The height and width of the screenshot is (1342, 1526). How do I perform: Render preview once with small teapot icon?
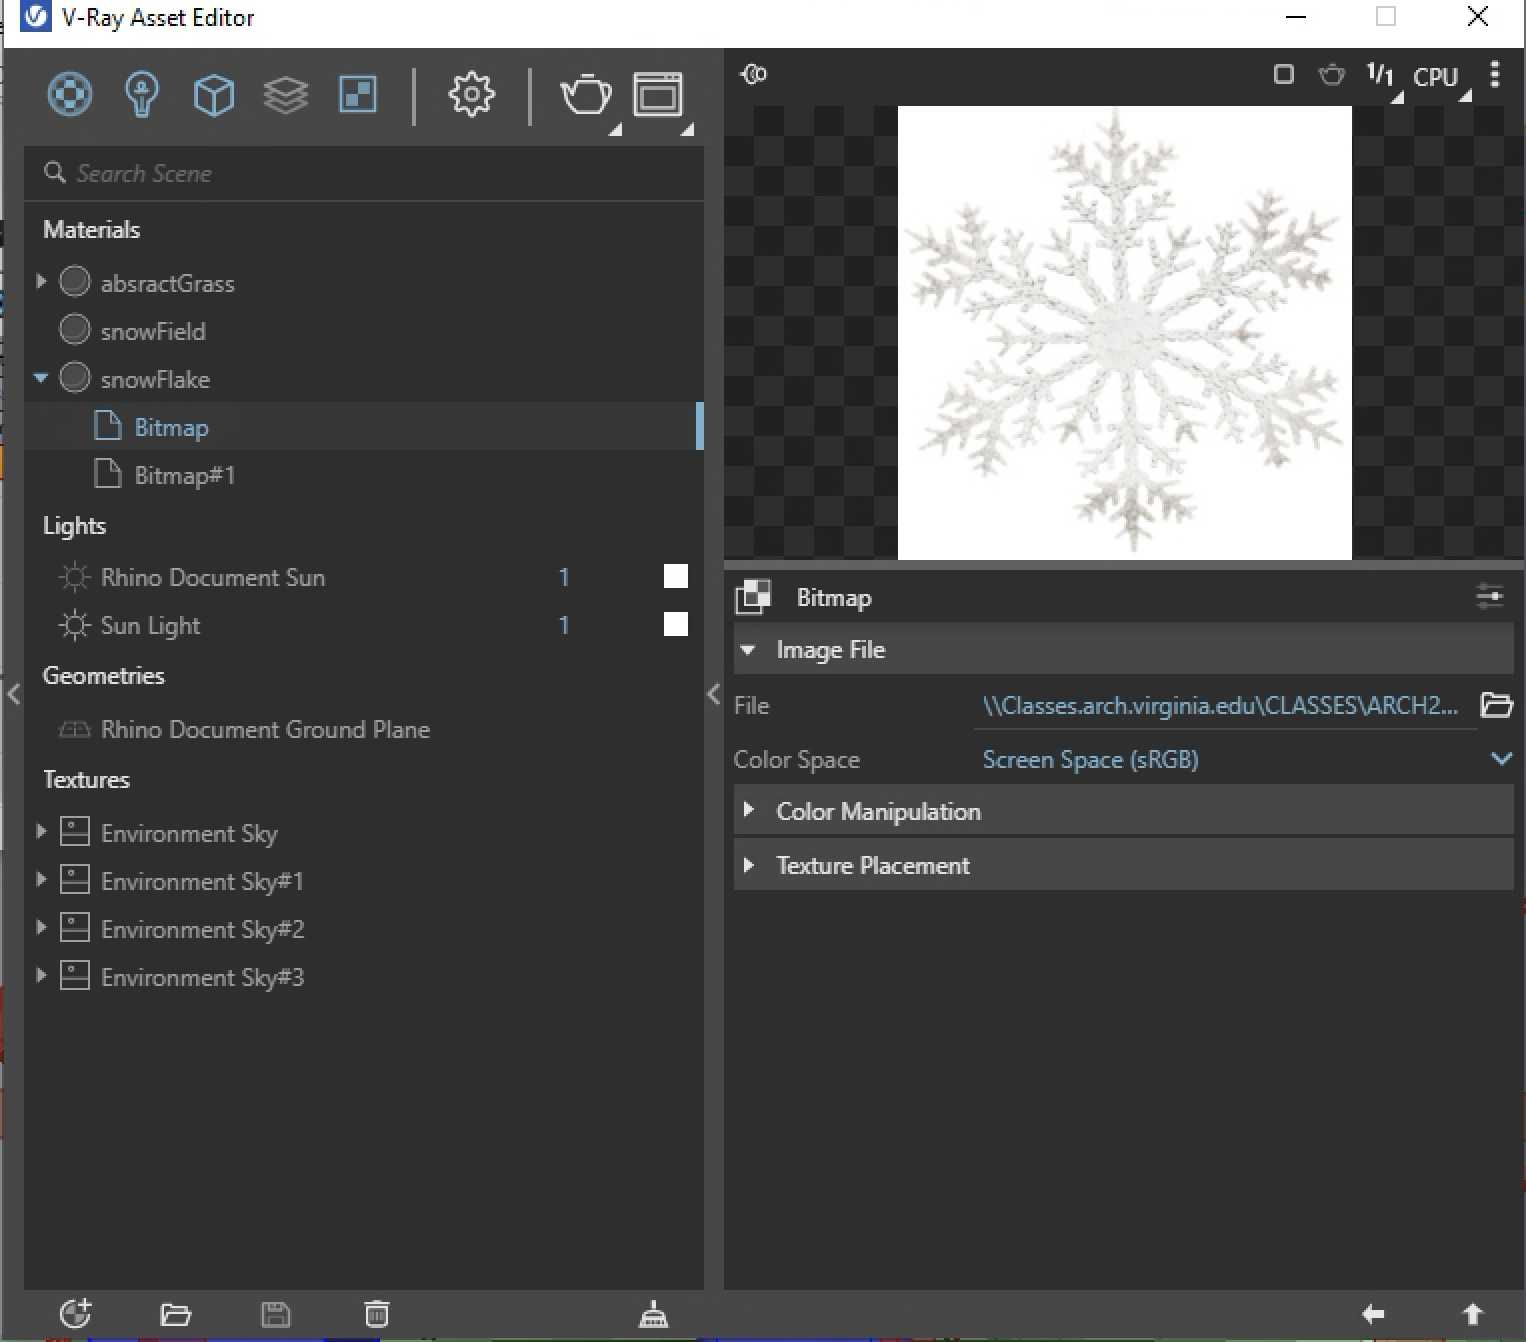[1332, 75]
